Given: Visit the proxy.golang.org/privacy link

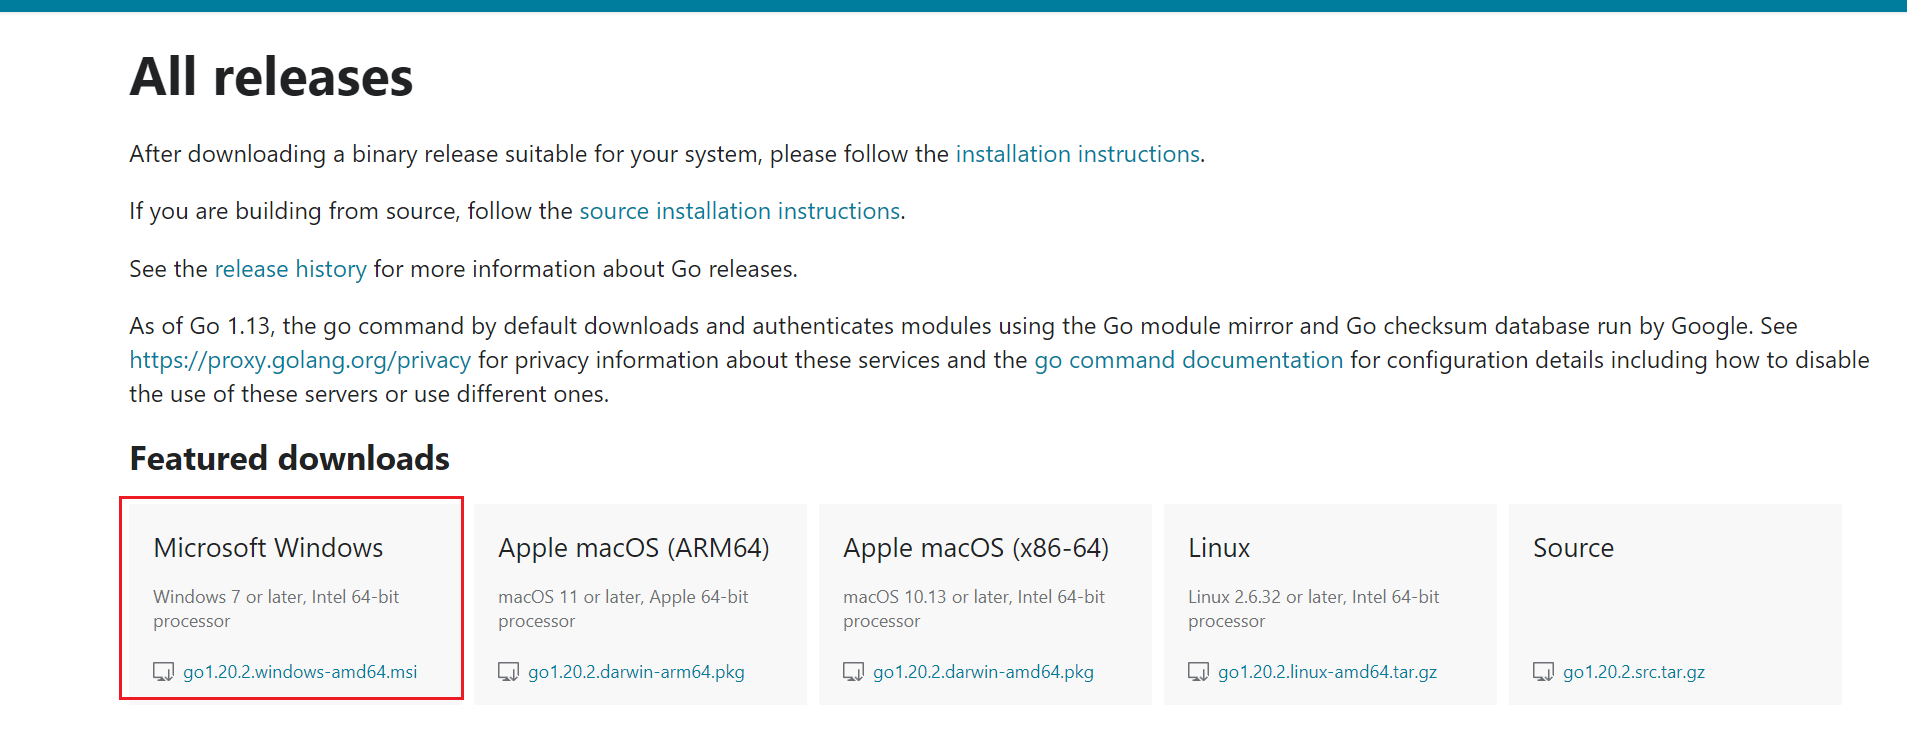Looking at the screenshot, I should [x=300, y=360].
